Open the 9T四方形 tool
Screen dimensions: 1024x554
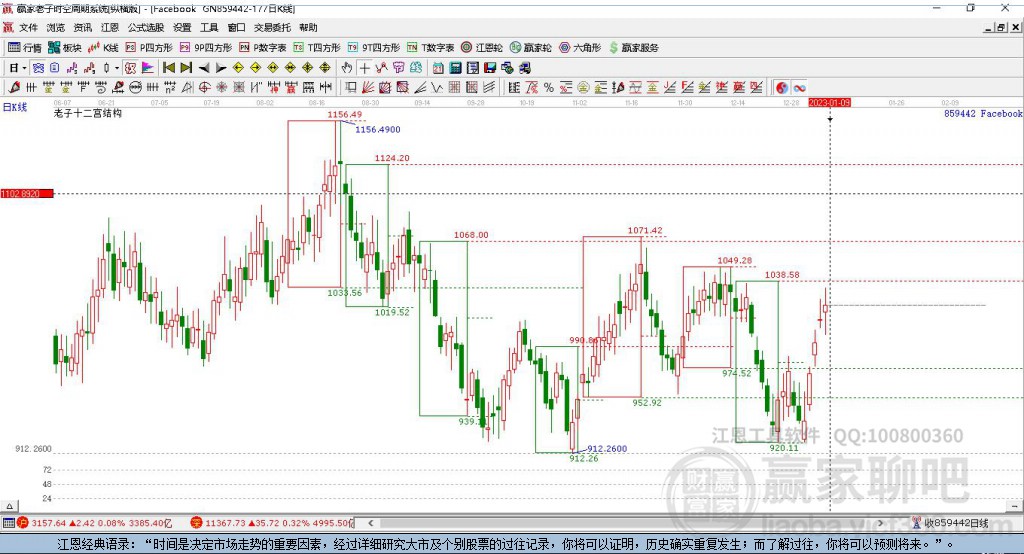[x=374, y=48]
